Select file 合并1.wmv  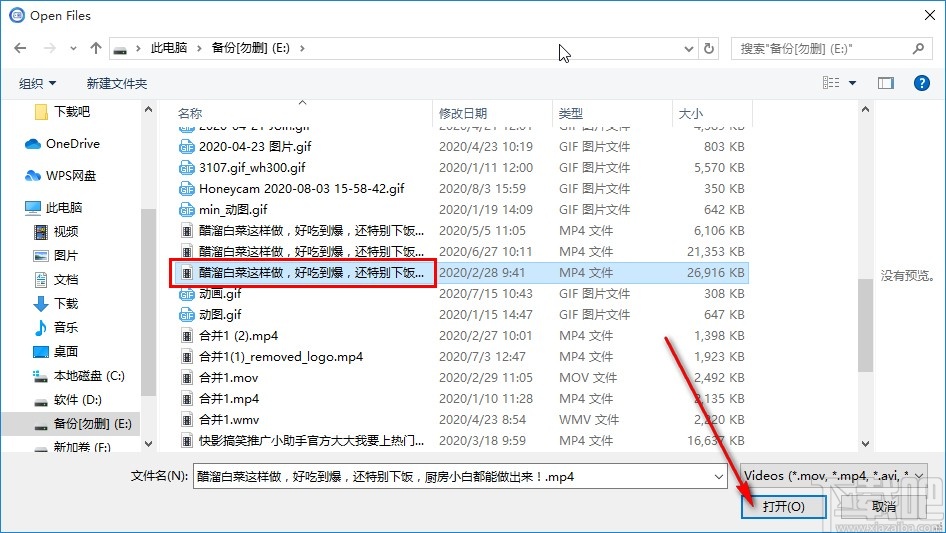click(x=229, y=420)
